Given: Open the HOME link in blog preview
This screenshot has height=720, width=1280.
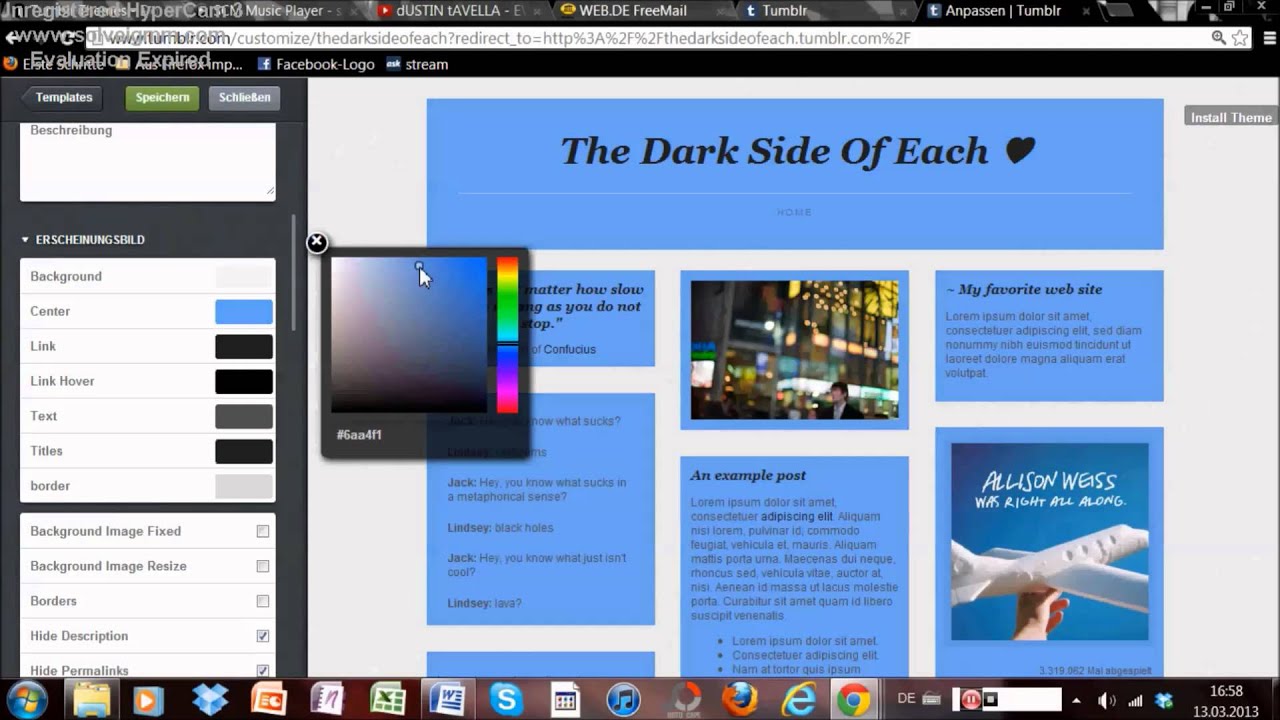Looking at the screenshot, I should 795,212.
